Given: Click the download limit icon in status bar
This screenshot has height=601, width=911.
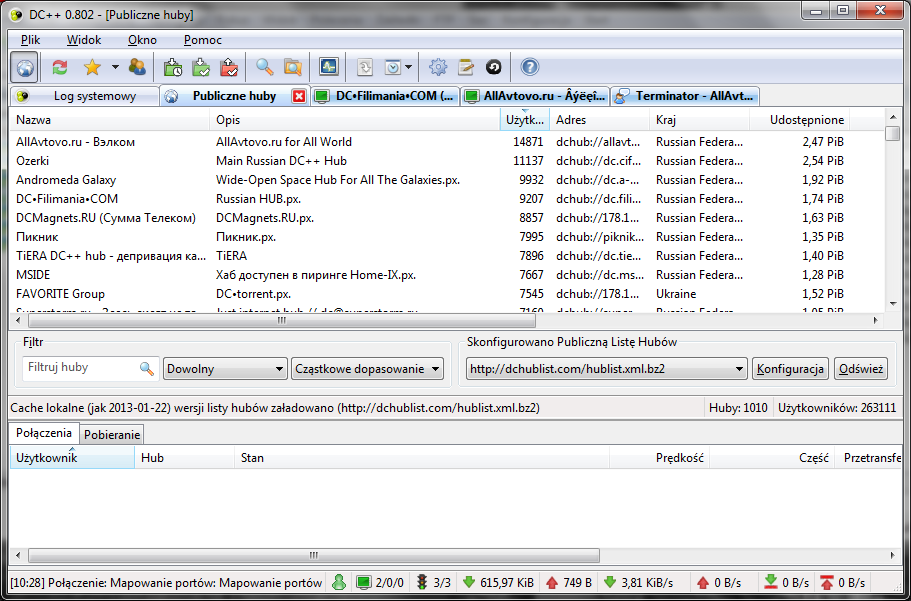Looking at the screenshot, I should pos(771,582).
